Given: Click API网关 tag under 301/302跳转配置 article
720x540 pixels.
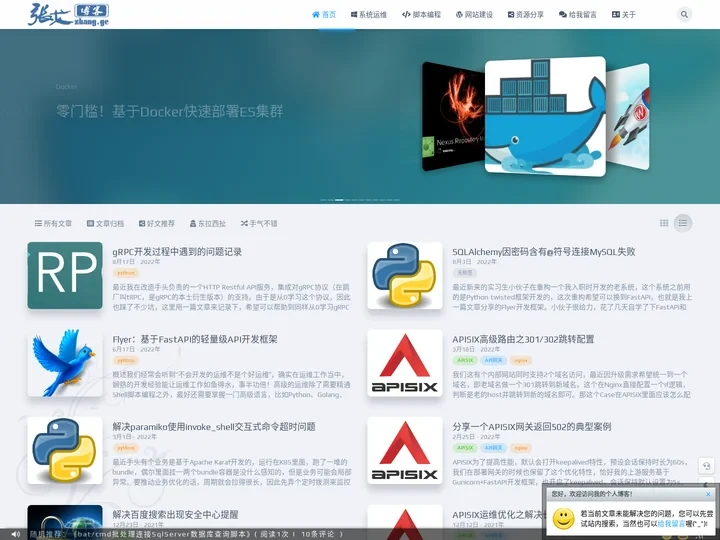Looking at the screenshot, I should coord(494,360).
